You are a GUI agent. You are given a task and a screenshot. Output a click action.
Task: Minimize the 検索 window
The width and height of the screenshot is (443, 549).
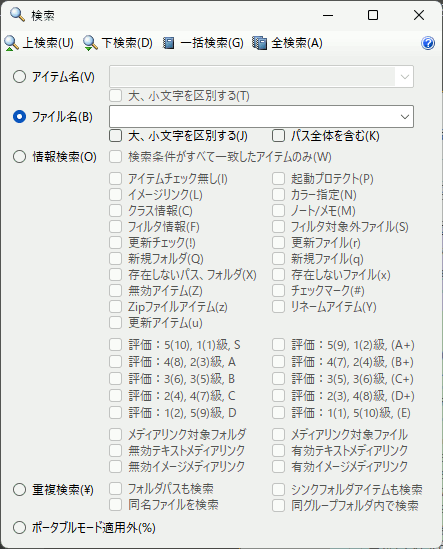328,15
